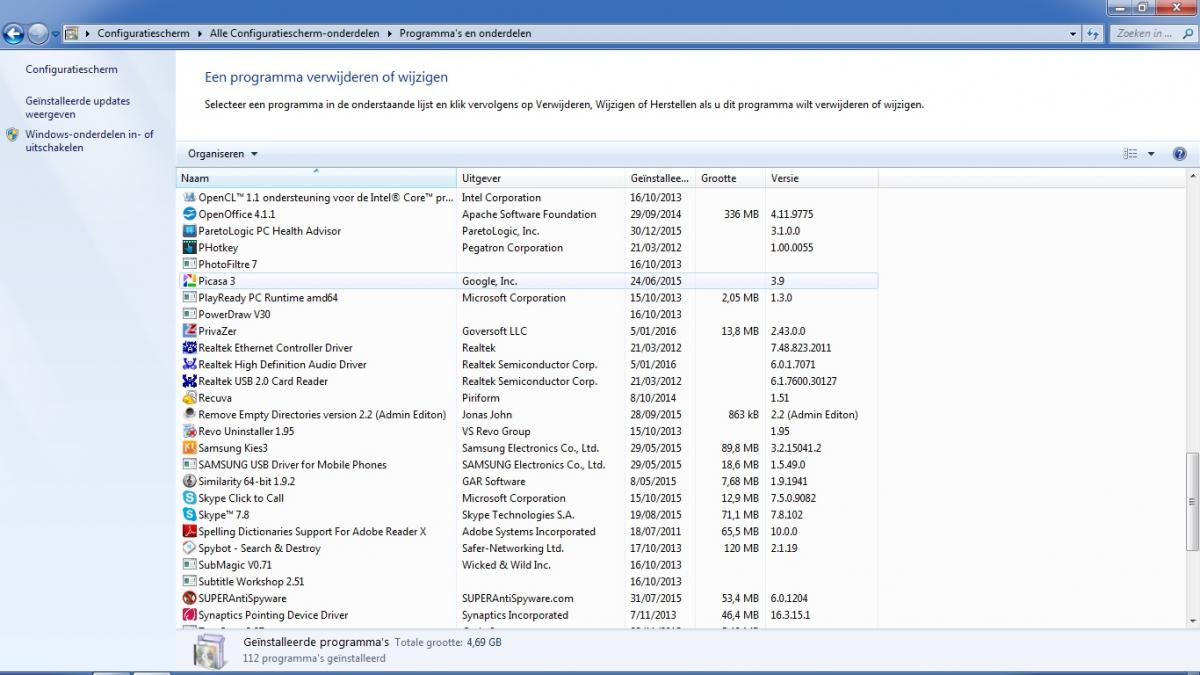Click the OpenOffice 4.1.1 program icon
1200x675 pixels.
coord(190,214)
